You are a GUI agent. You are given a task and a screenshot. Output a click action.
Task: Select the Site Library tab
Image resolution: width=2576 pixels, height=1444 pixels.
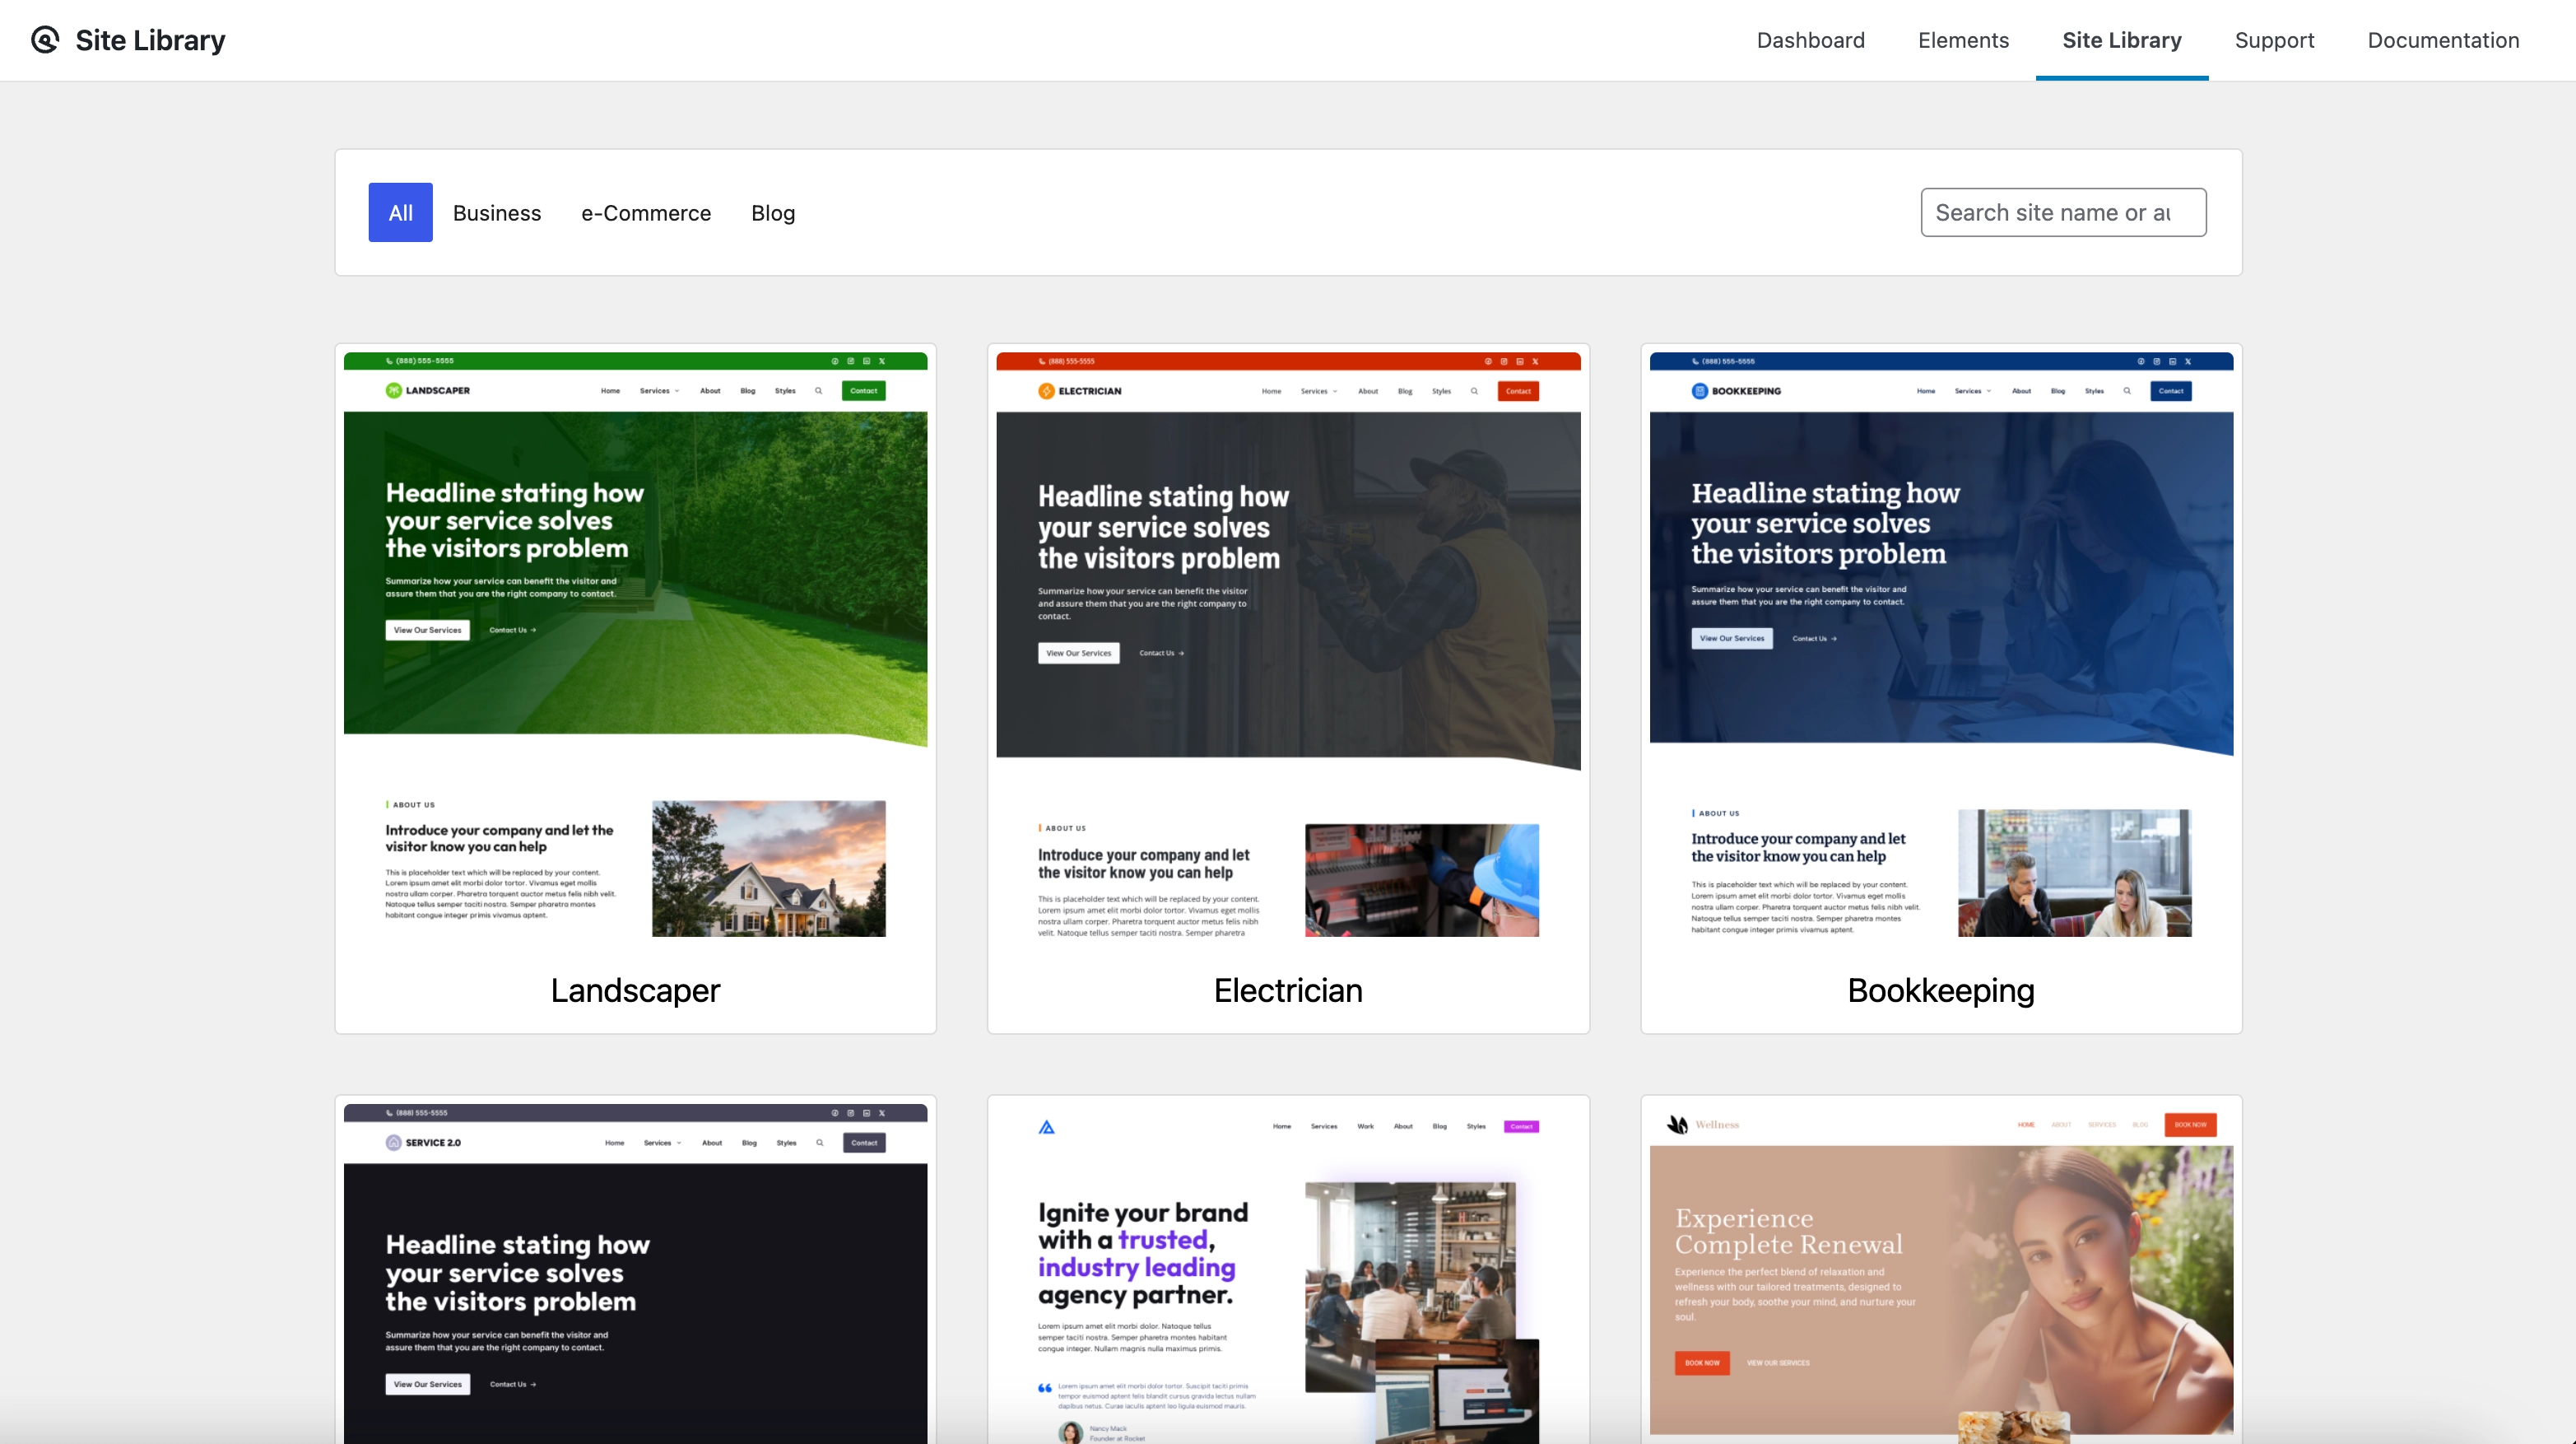[x=2121, y=40]
